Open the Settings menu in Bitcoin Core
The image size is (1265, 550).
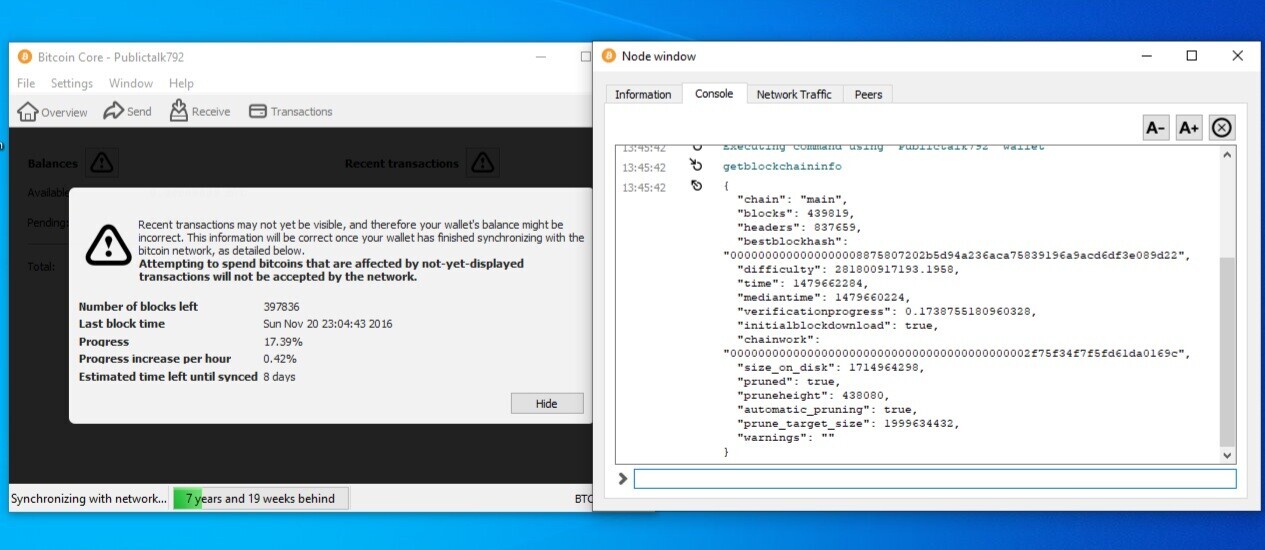click(72, 83)
